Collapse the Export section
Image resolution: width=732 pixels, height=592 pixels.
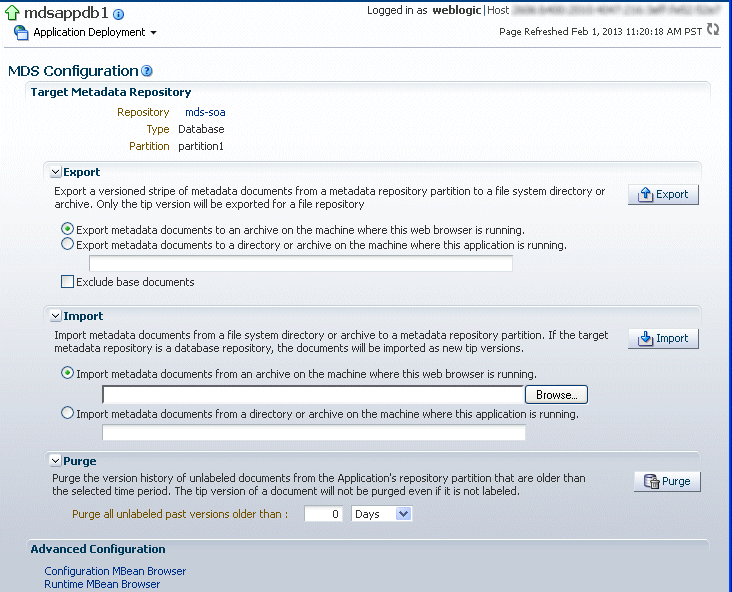[56, 172]
